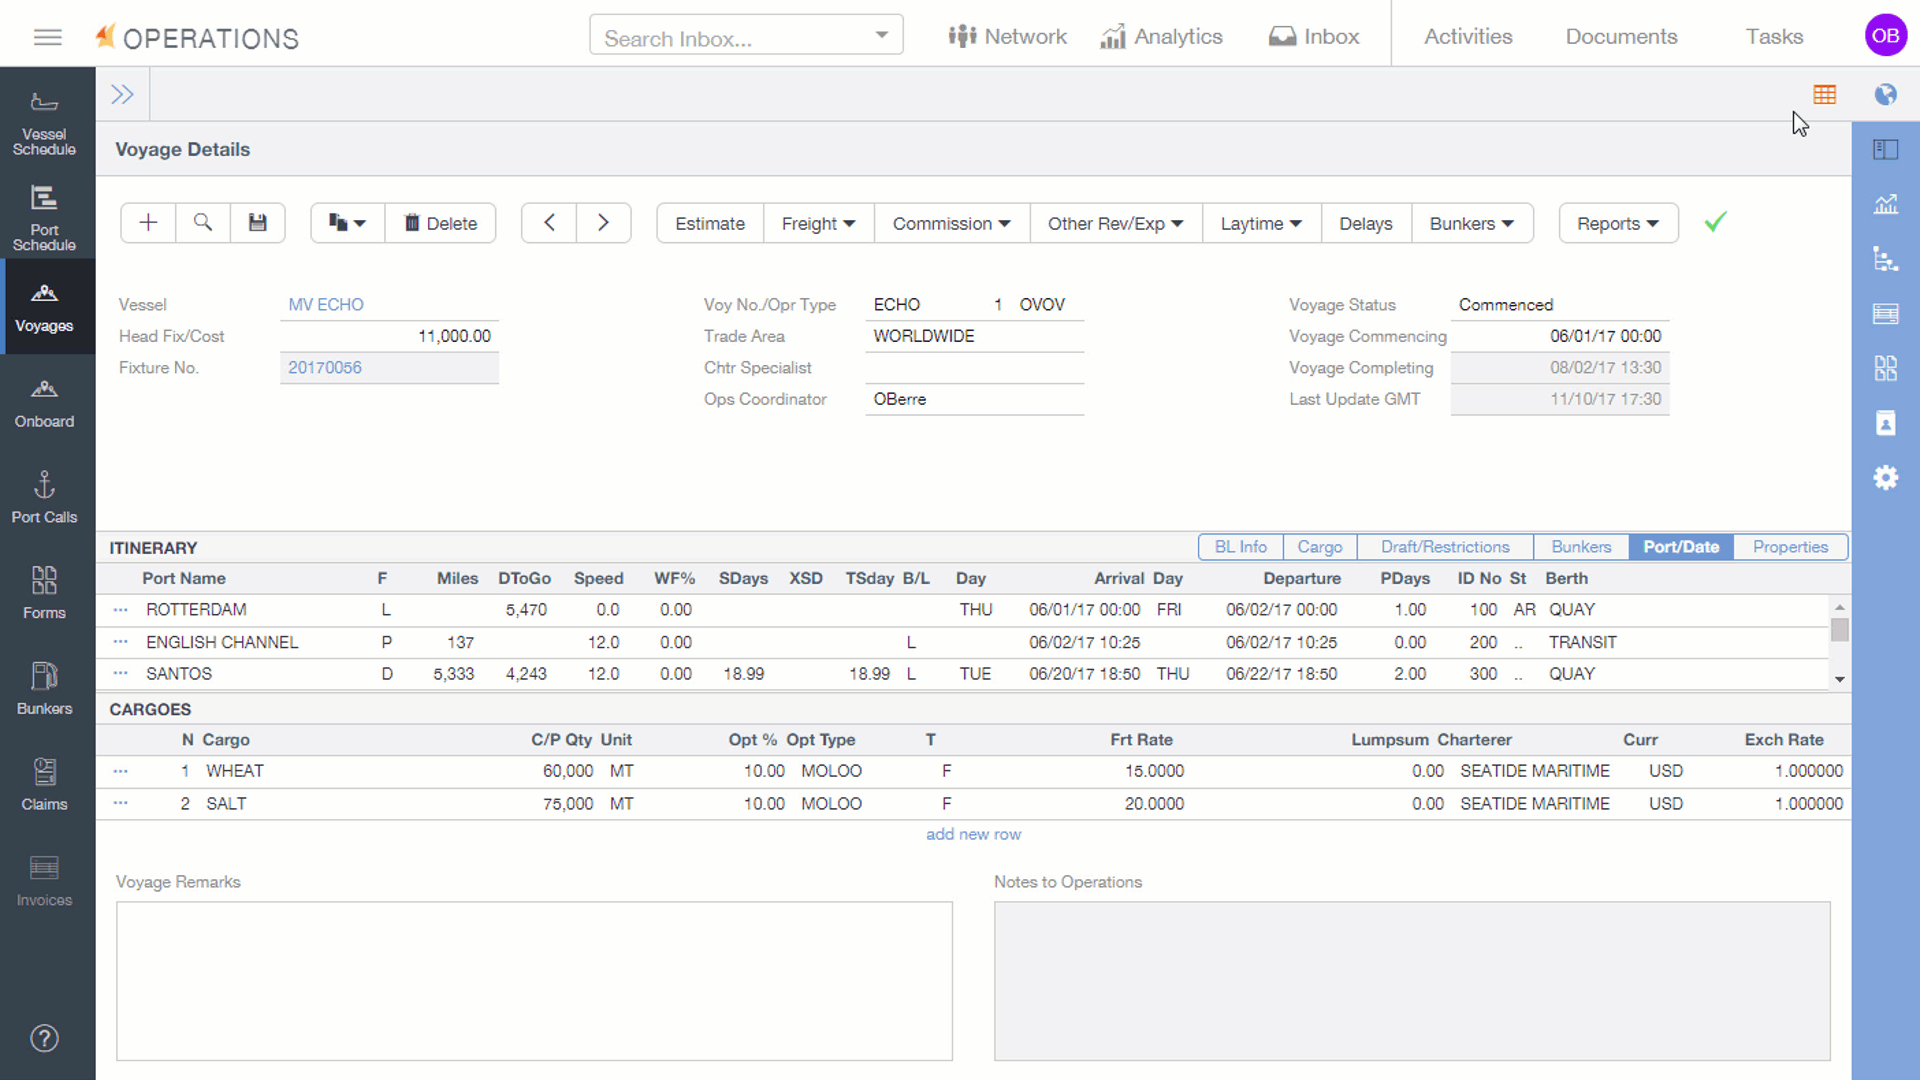Toggle the hamburger main menu

coord(47,38)
